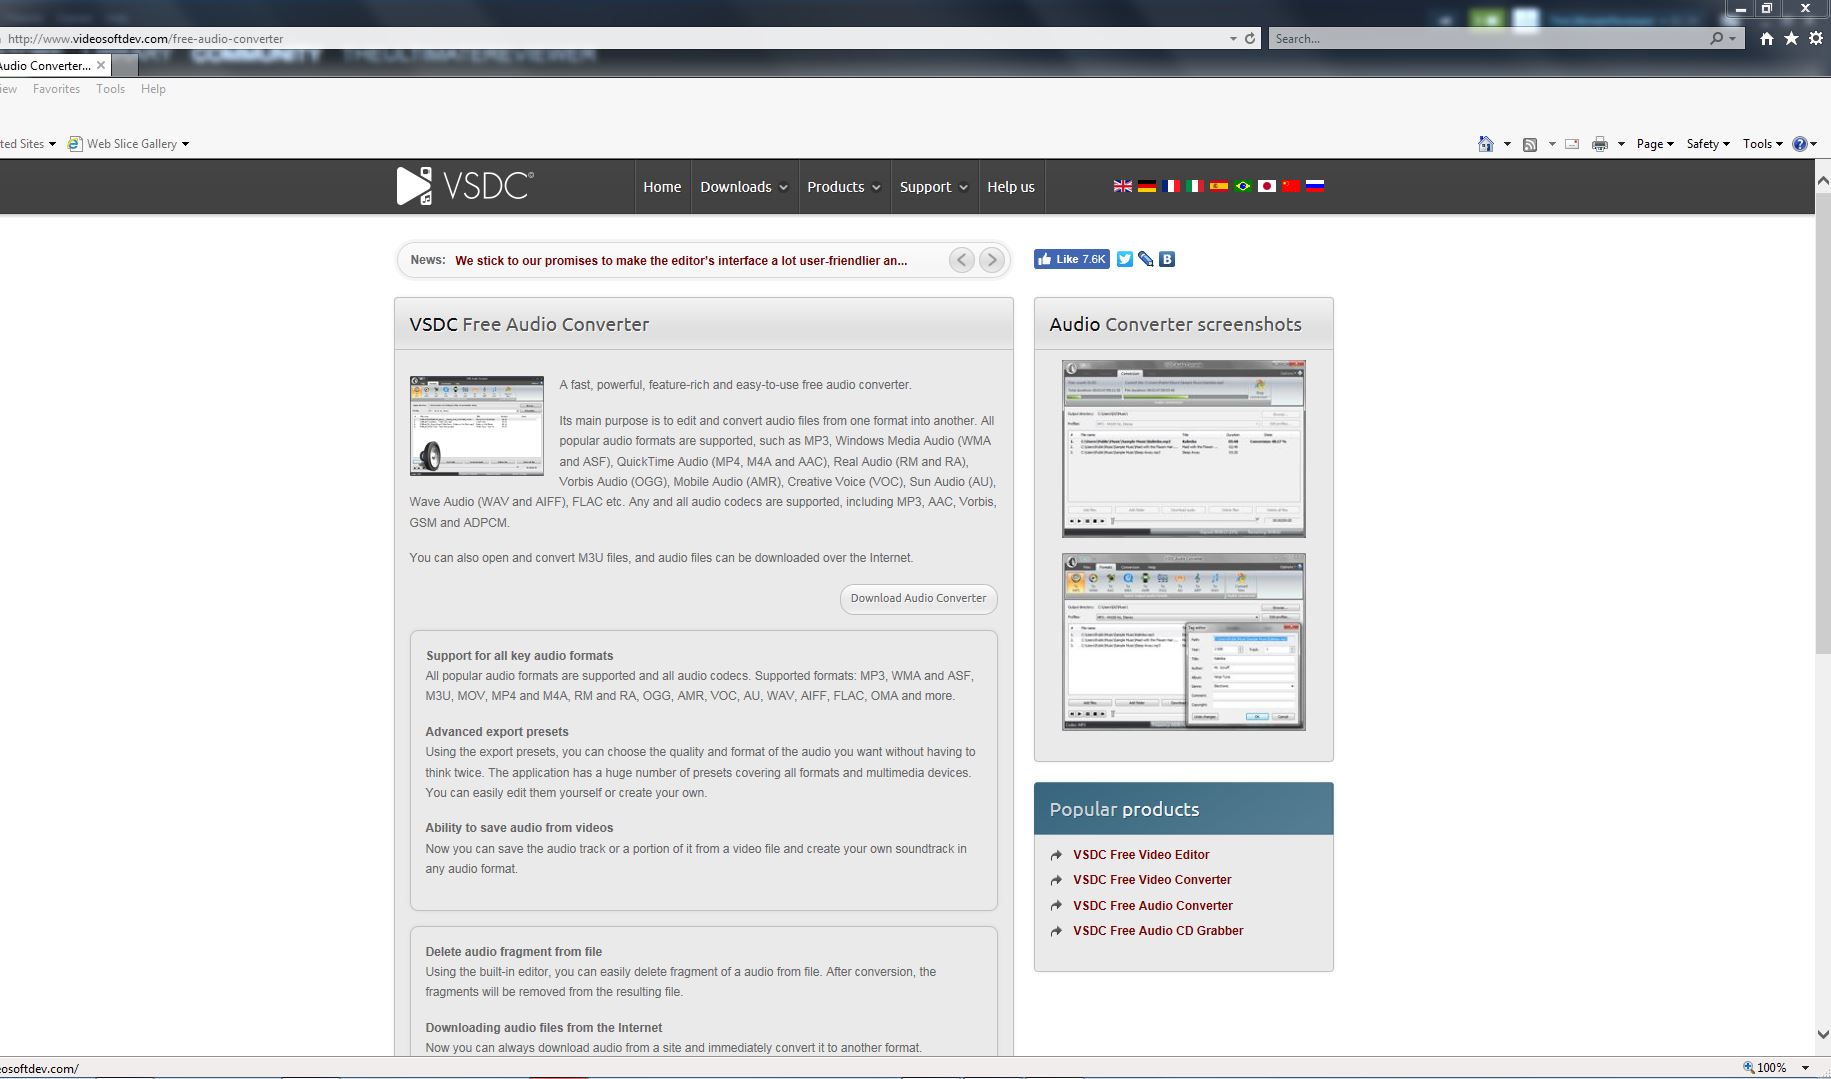Click the Read mail envelope icon
Viewport: 1831px width, 1079px height.
click(x=1572, y=144)
